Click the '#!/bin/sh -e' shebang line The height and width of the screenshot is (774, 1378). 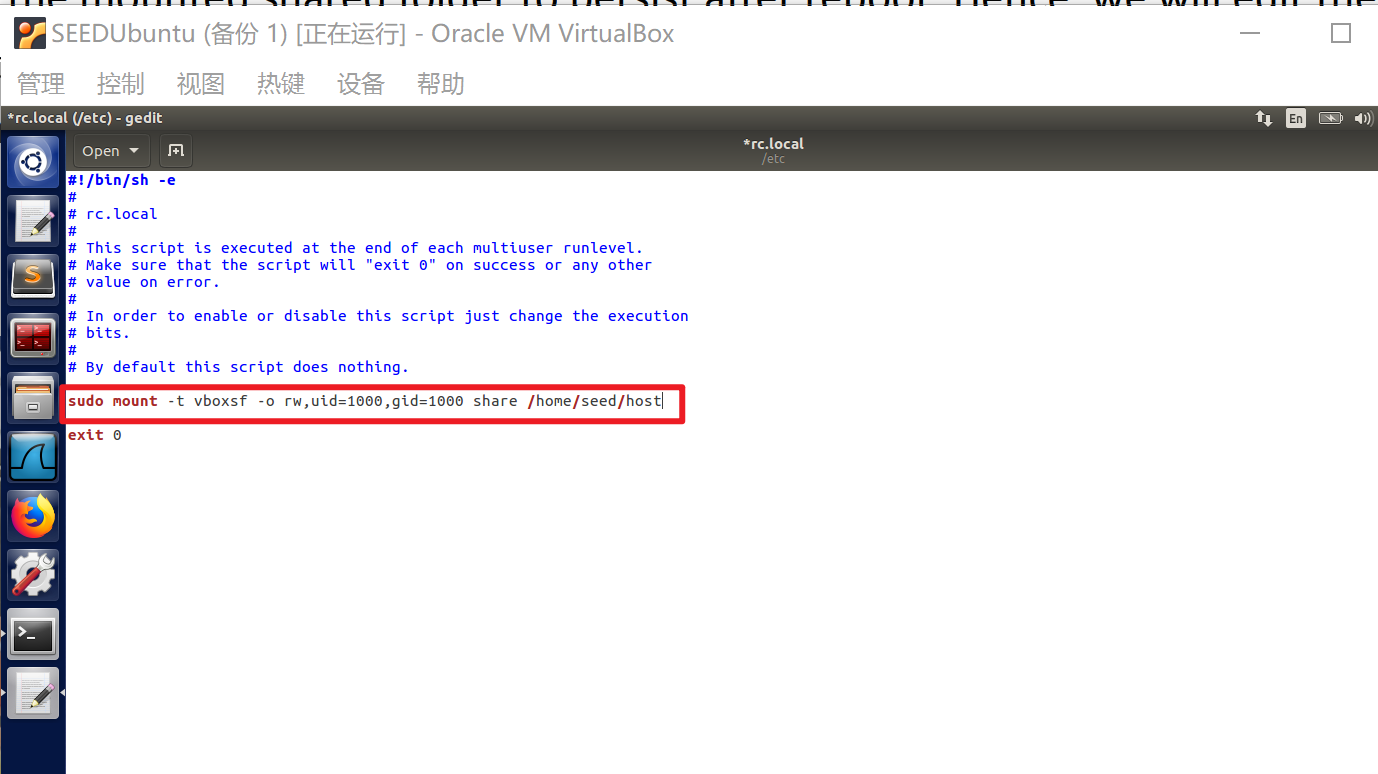pos(122,180)
